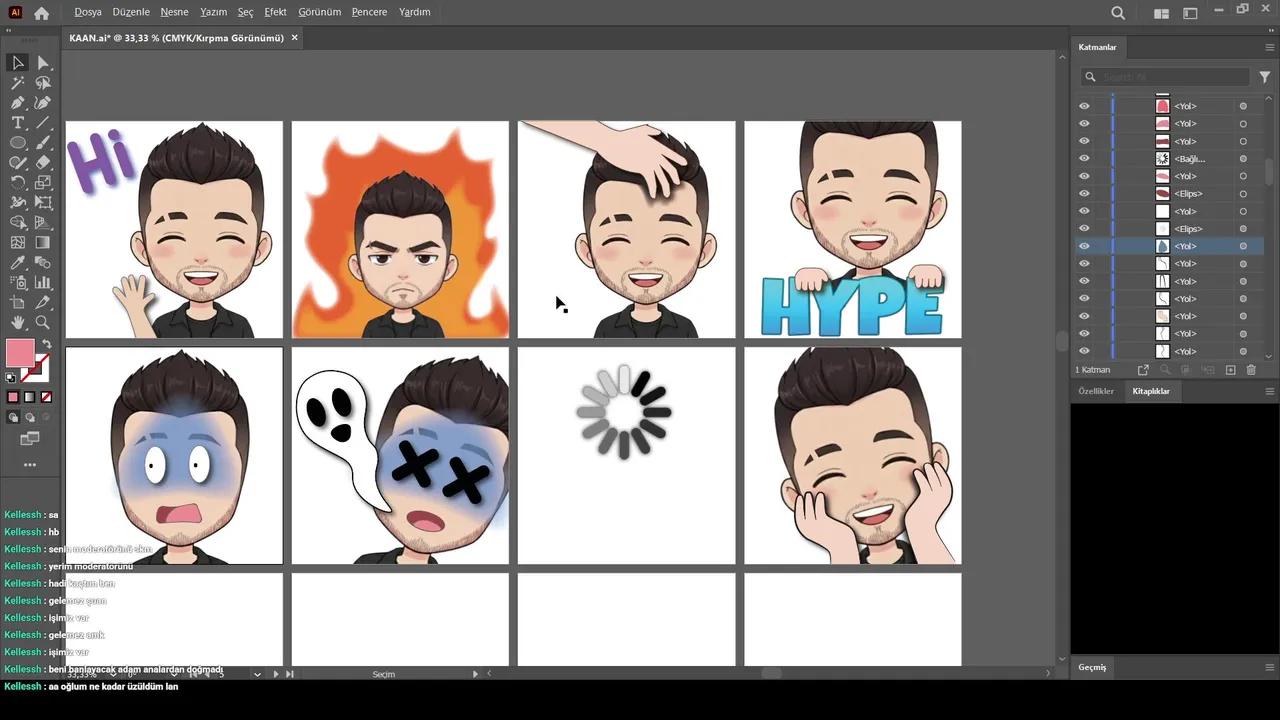The width and height of the screenshot is (1280, 720).
Task: Click target circle of the <Bağlı...> layer
Action: tap(1243, 158)
